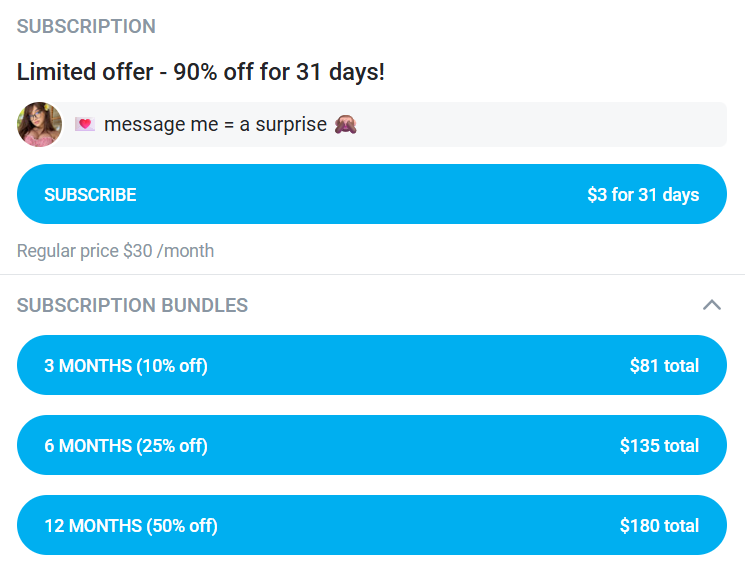Click the '$180 total' price label
This screenshot has height=569, width=745.
point(659,526)
